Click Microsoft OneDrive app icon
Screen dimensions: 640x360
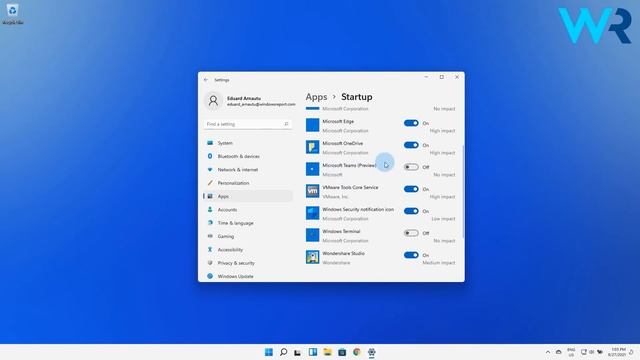pos(313,147)
